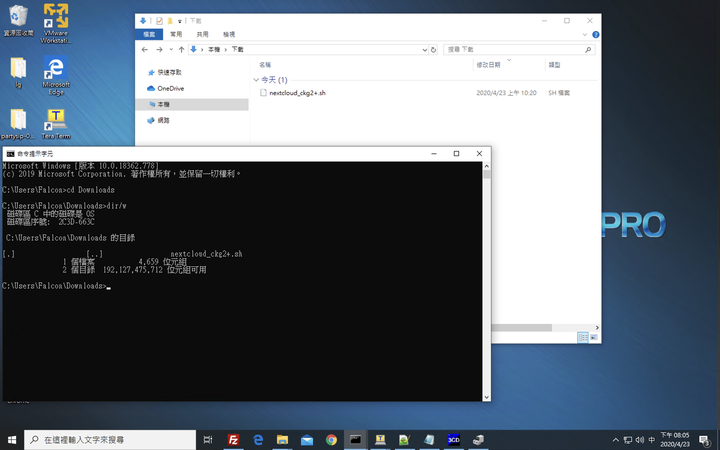Viewport: 720px width, 450px height.
Task: Open the Recycle Bin desktop icon
Action: click(18, 20)
